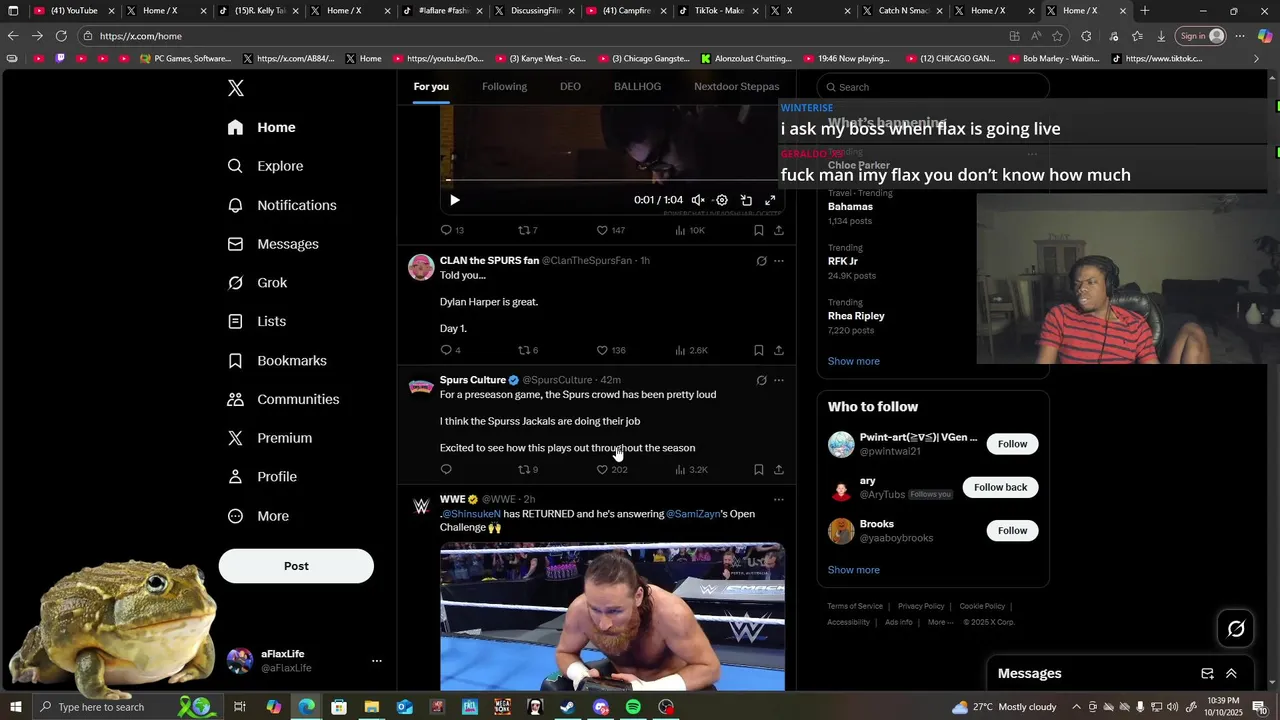This screenshot has height=720, width=1280.
Task: Follow the Brooks account
Action: pyautogui.click(x=1012, y=531)
